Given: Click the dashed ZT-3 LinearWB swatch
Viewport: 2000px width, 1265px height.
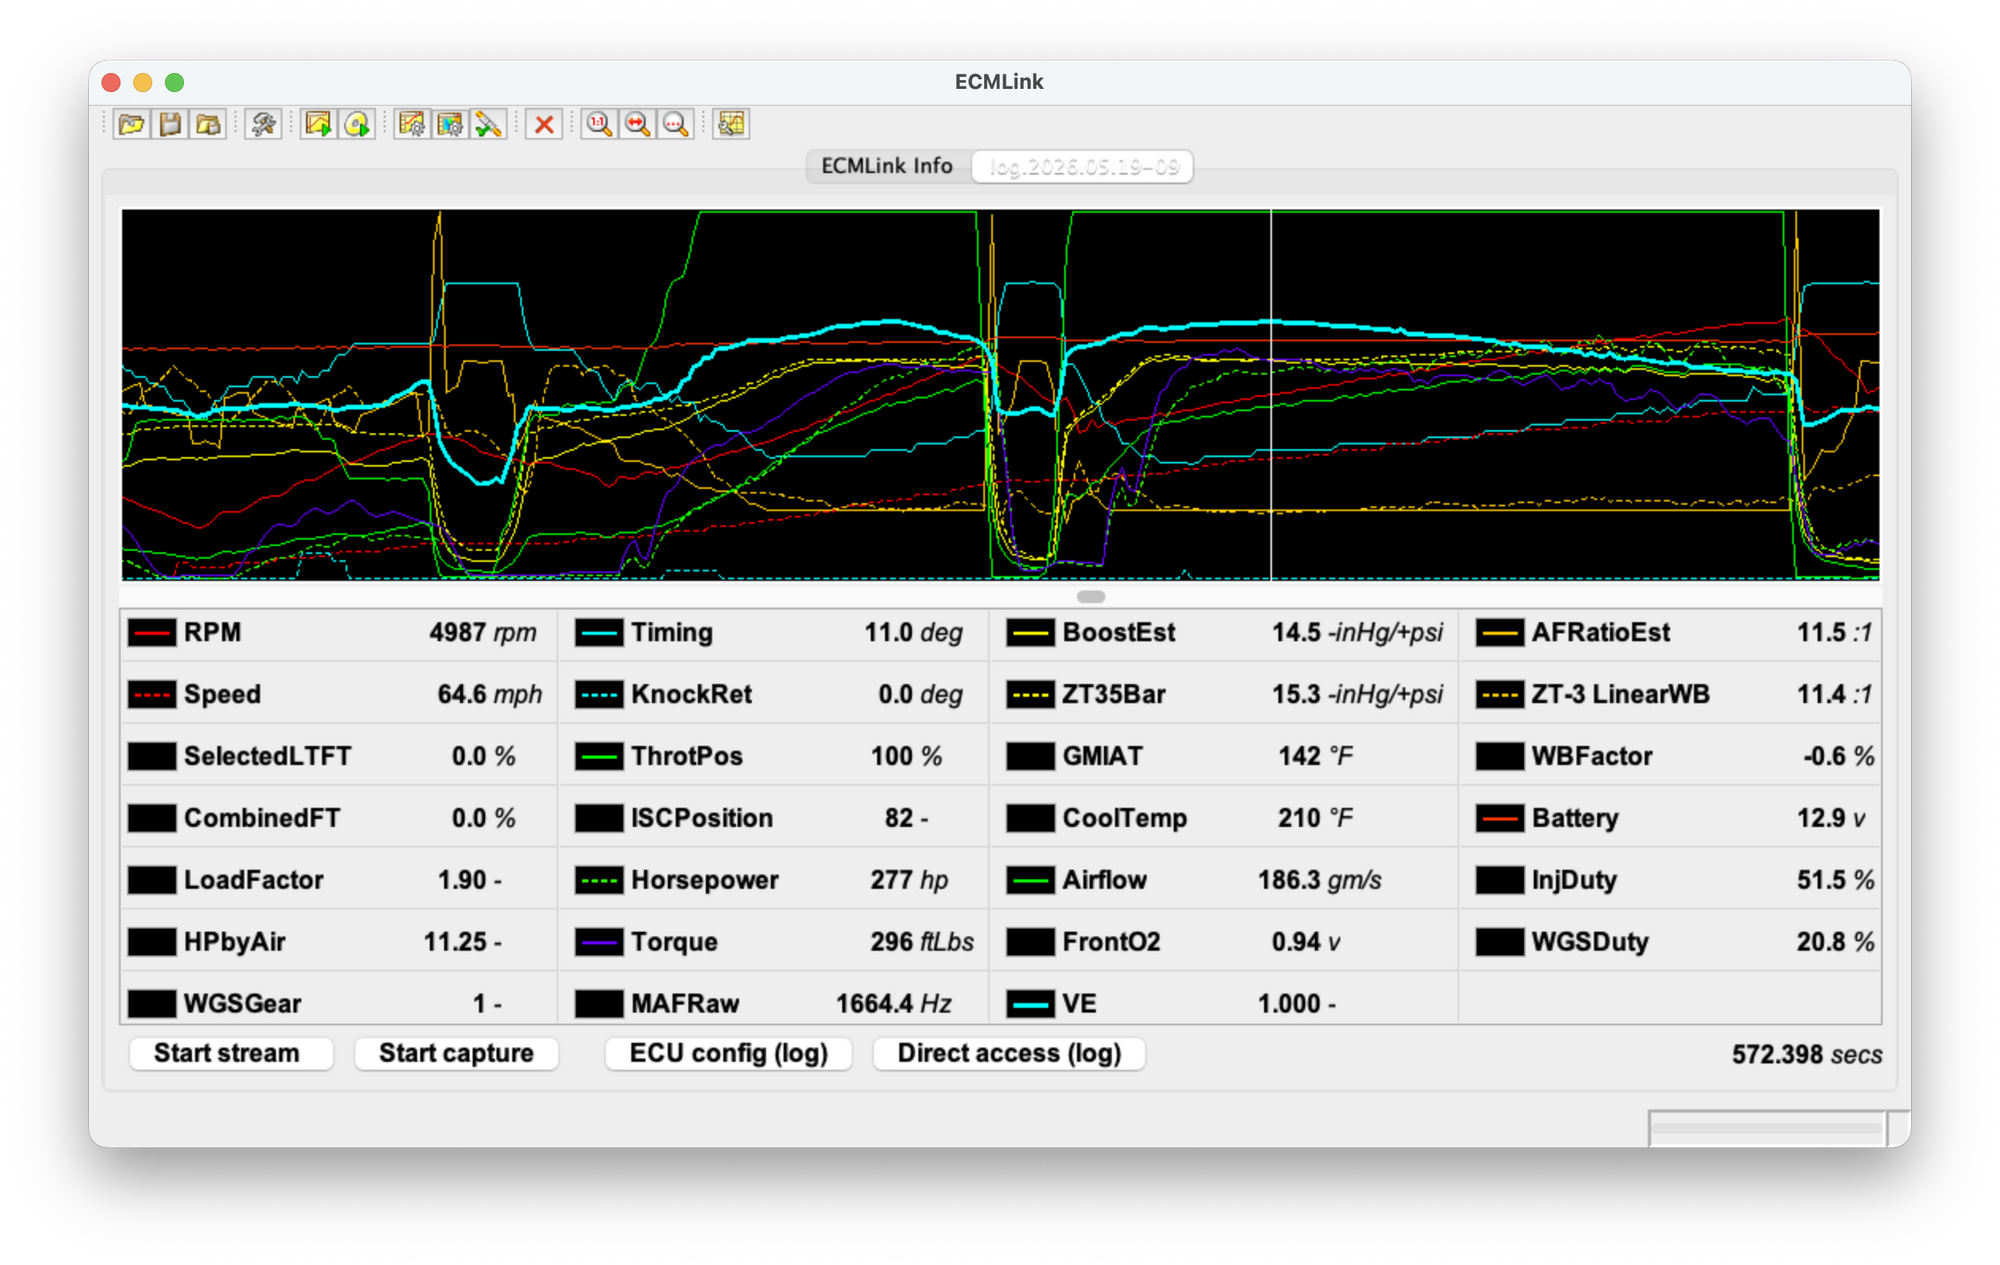Looking at the screenshot, I should click(1500, 695).
